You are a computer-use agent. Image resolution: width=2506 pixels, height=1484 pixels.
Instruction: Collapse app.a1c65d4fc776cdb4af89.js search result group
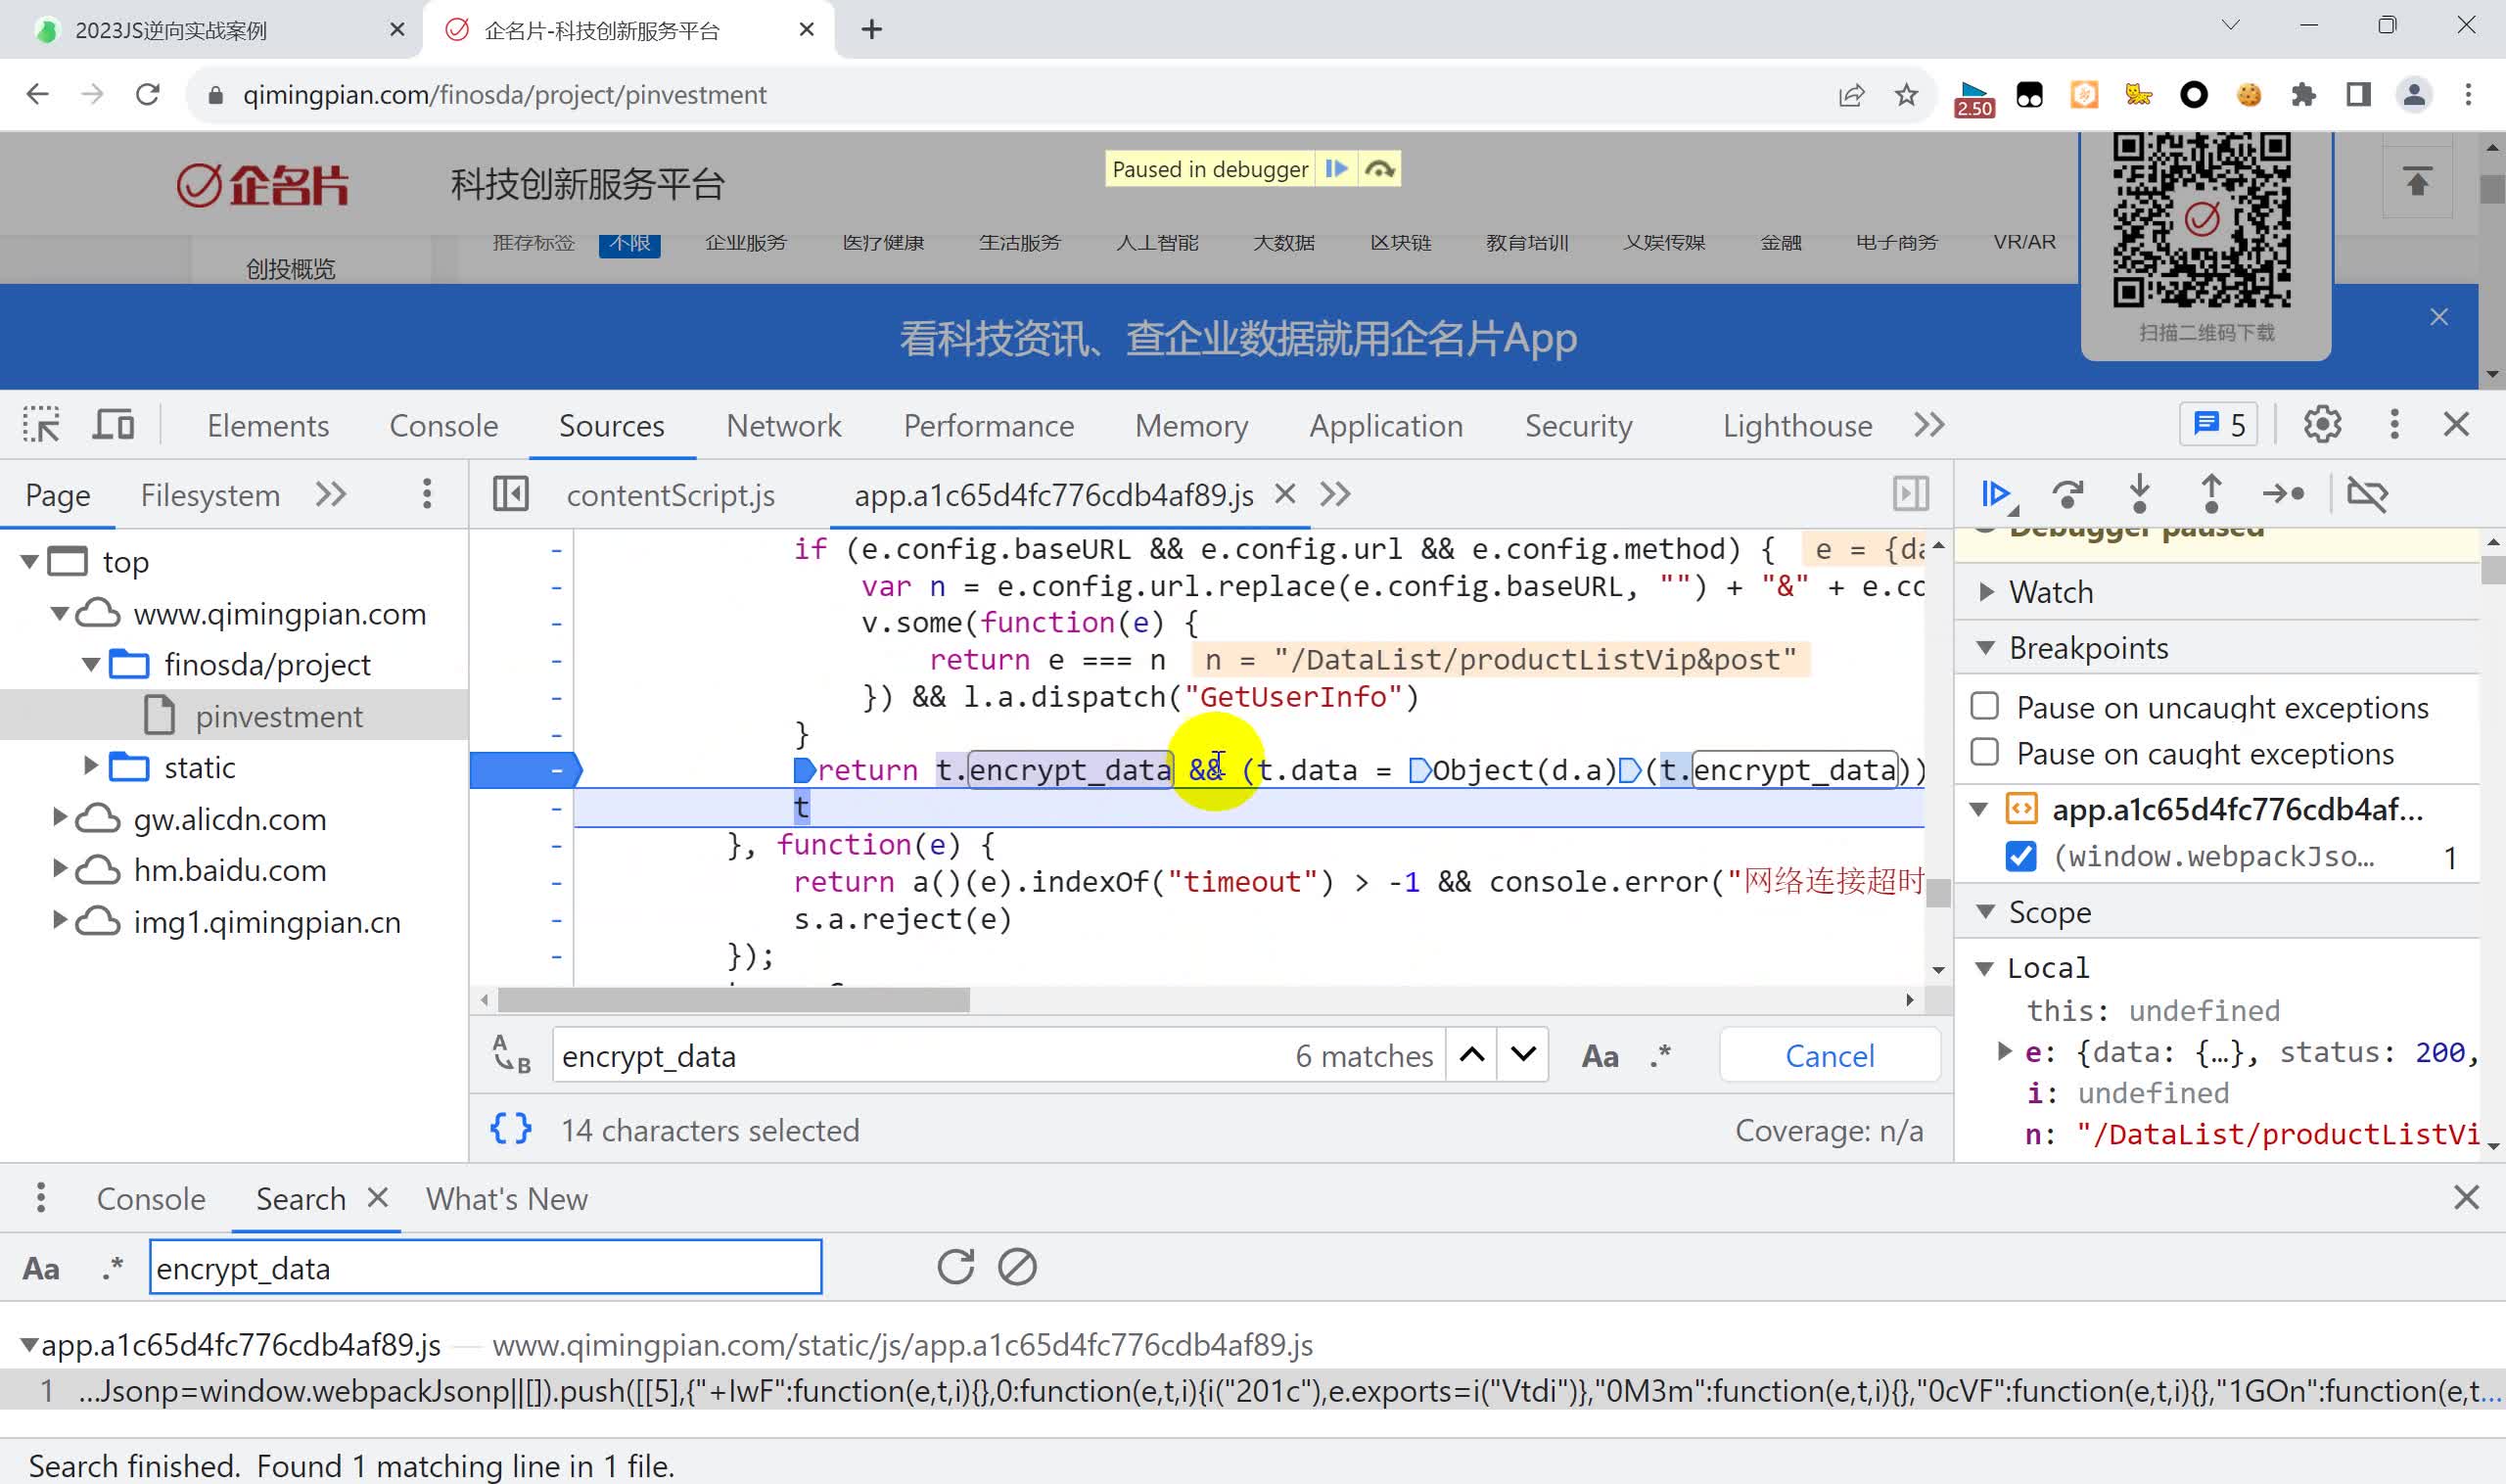[x=30, y=1345]
